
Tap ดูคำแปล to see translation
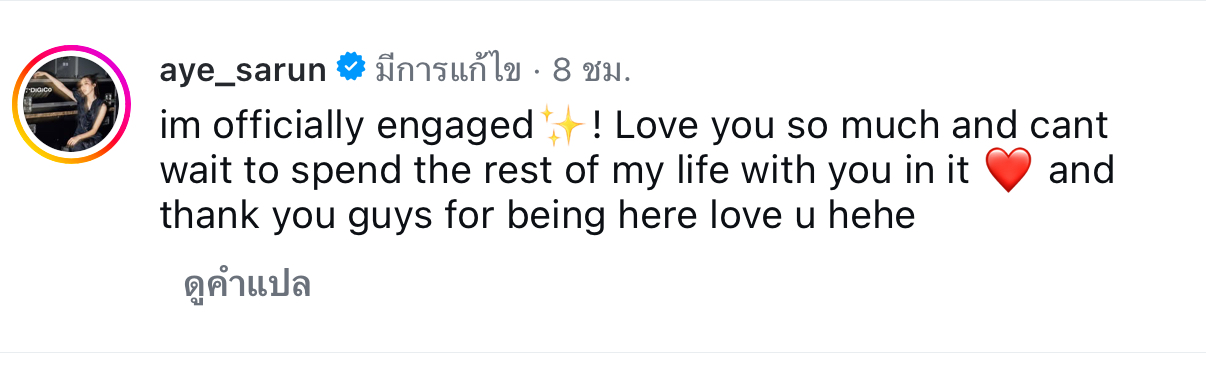point(247,284)
